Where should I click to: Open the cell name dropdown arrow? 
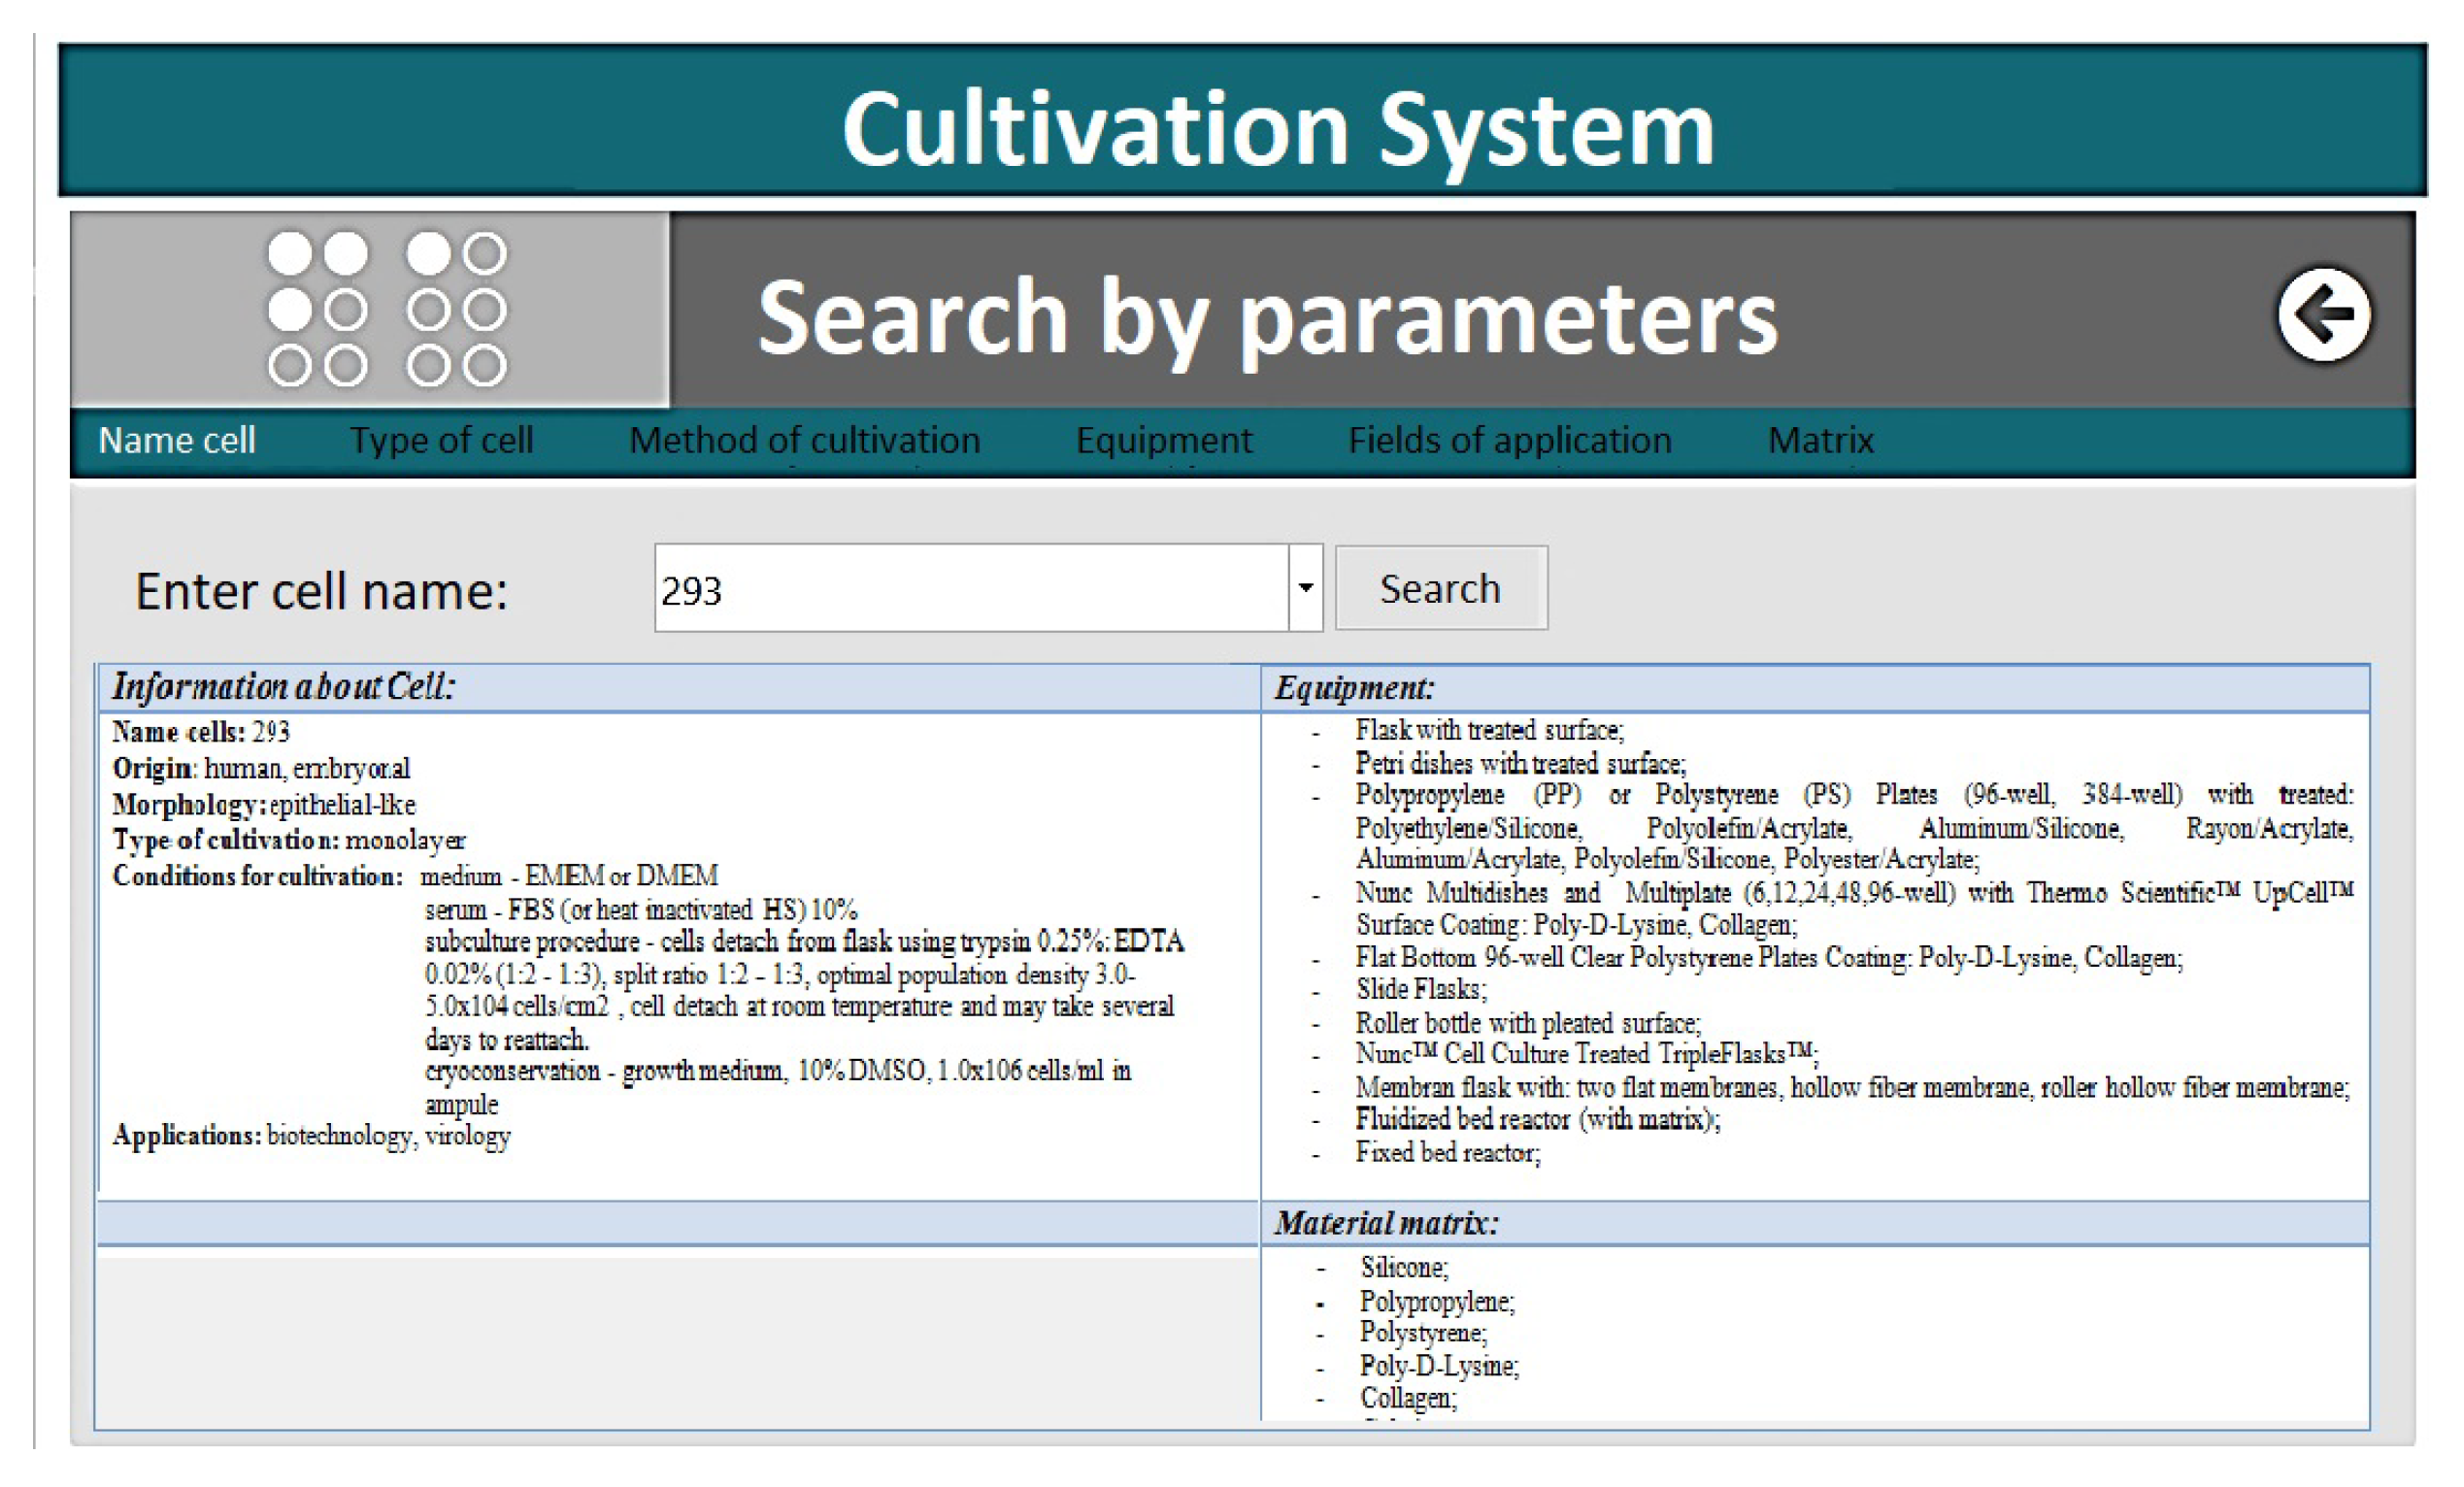1304,588
